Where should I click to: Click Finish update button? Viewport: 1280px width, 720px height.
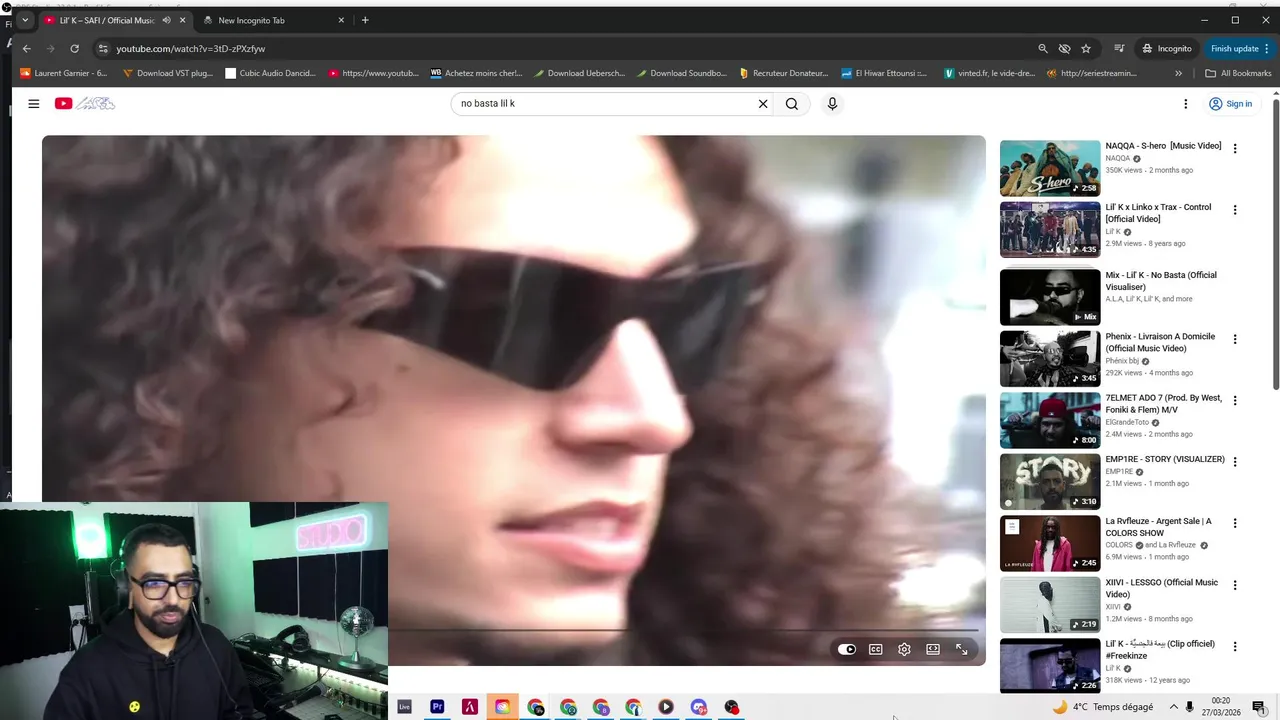point(1240,48)
